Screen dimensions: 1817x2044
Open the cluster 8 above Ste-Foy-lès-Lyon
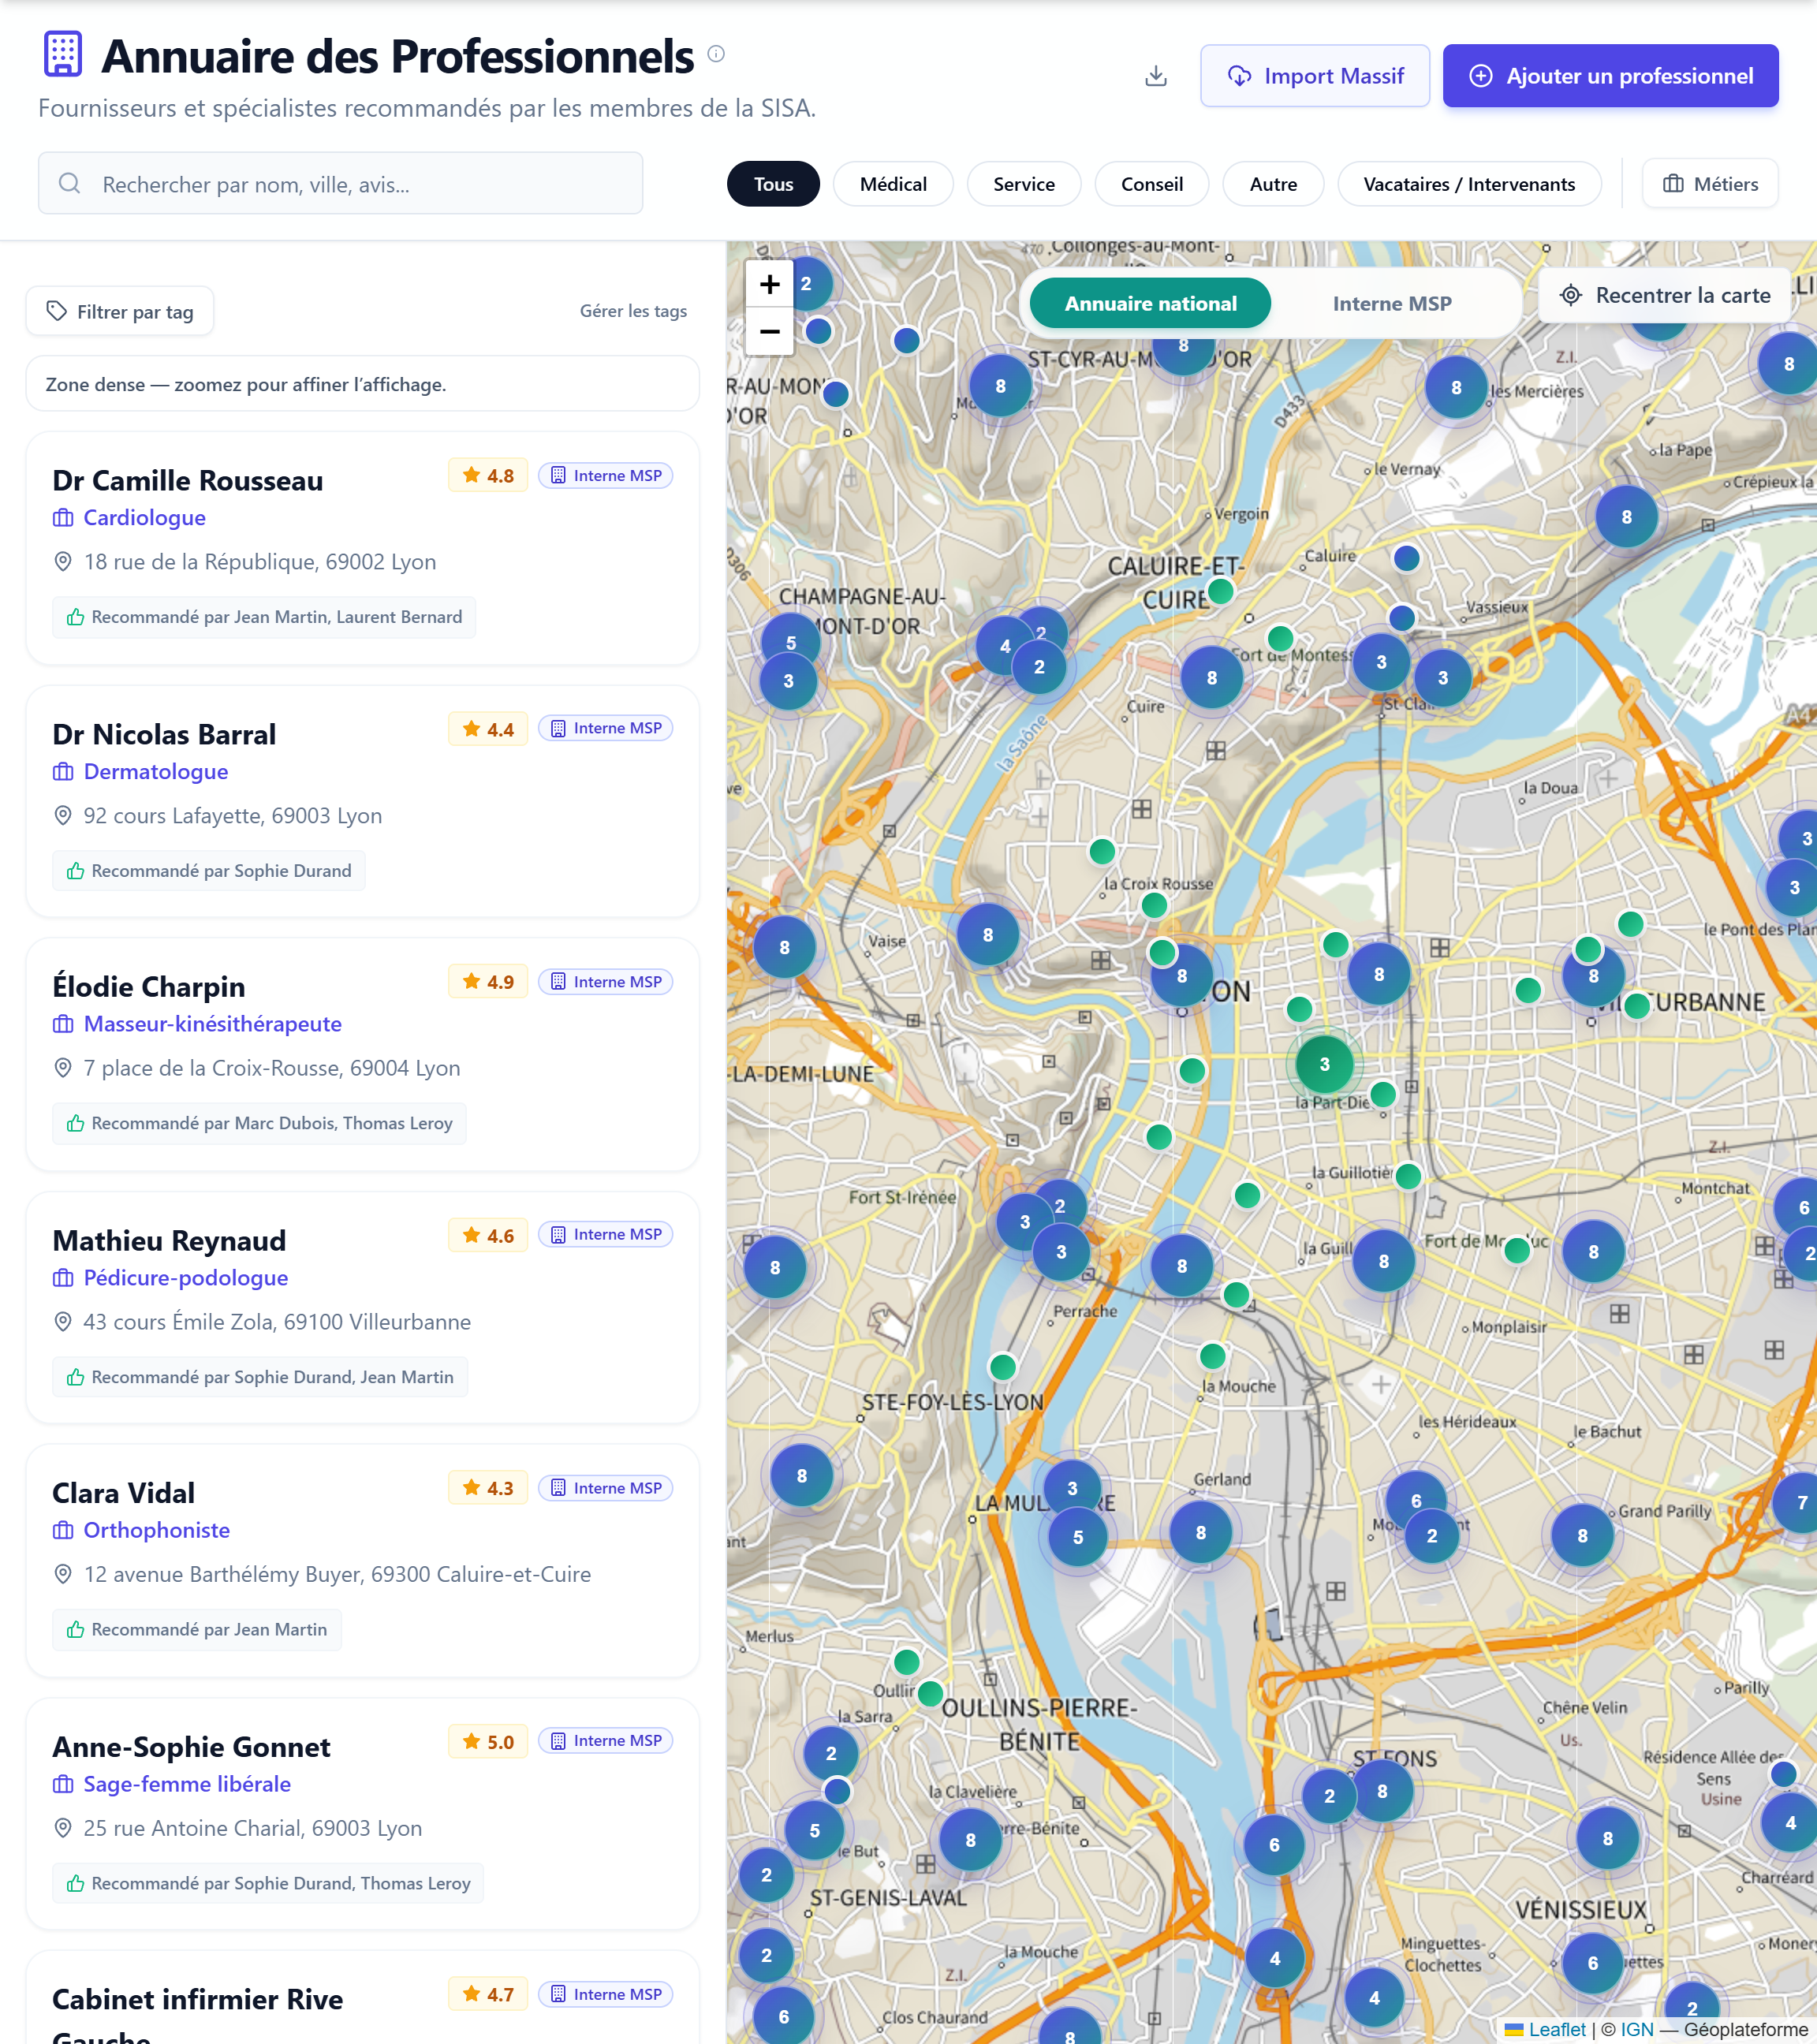coord(775,1267)
